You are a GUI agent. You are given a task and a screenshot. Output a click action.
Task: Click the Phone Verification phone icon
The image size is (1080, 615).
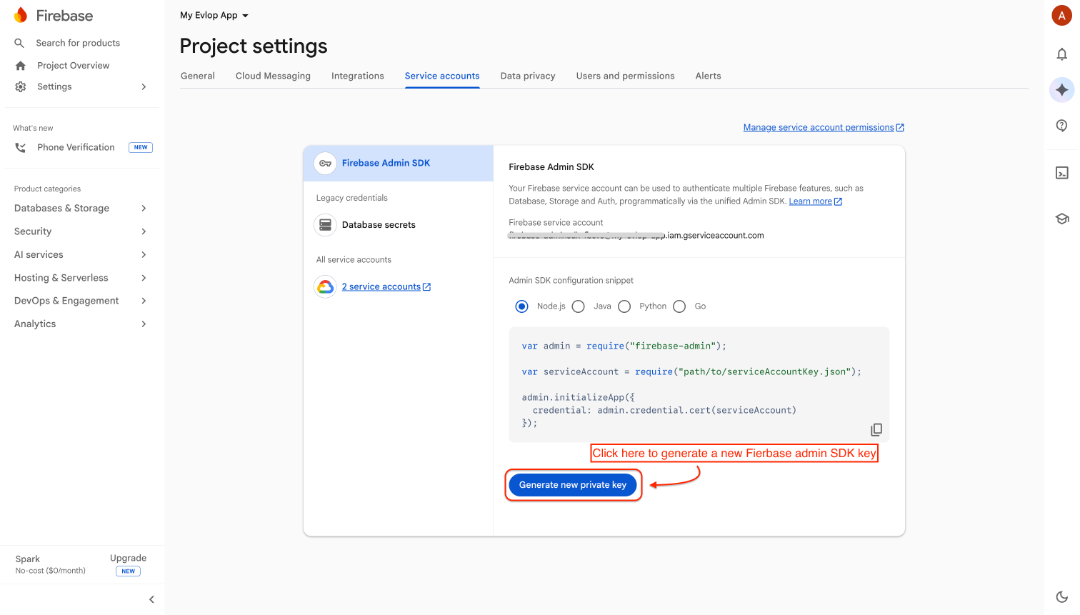[x=21, y=147]
